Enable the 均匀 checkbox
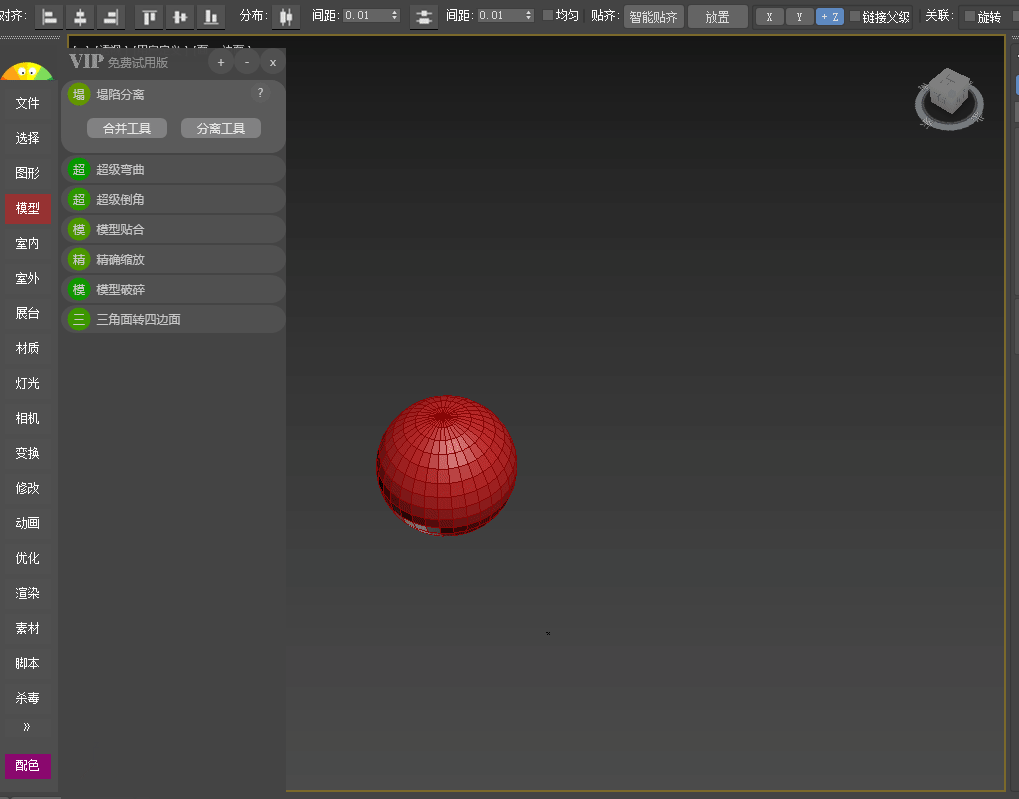 (x=548, y=16)
